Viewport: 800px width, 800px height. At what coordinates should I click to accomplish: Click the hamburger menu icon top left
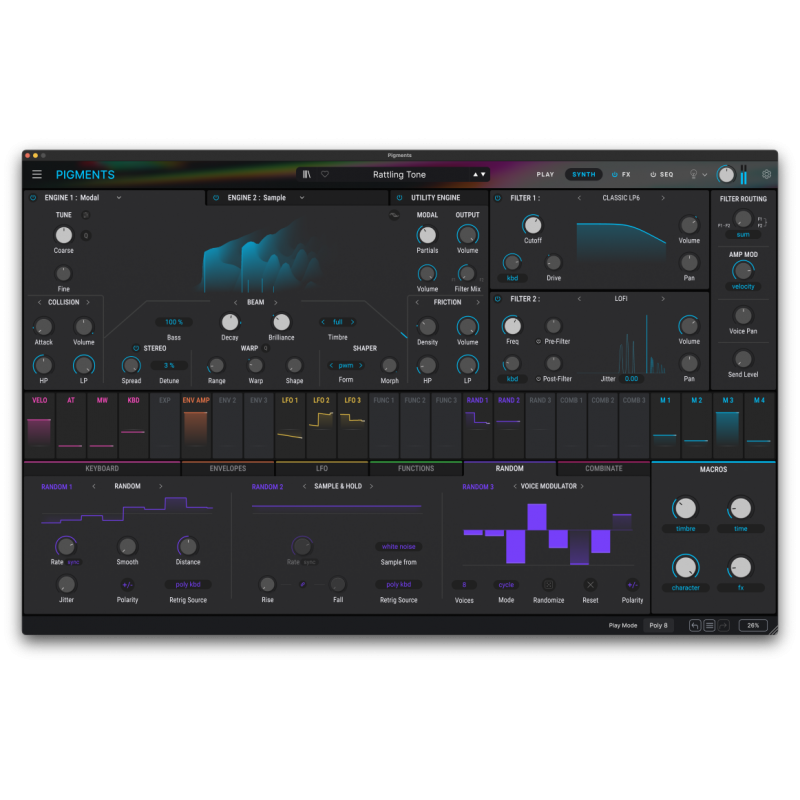(37, 174)
